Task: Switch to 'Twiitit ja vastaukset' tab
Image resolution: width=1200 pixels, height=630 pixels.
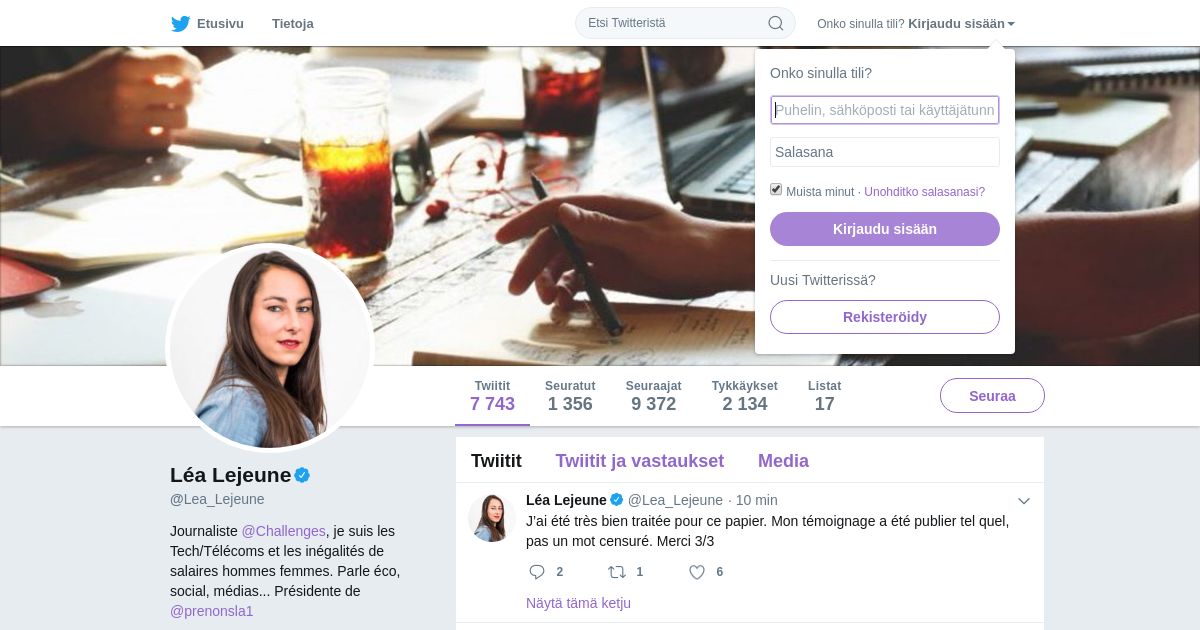Action: (x=640, y=461)
